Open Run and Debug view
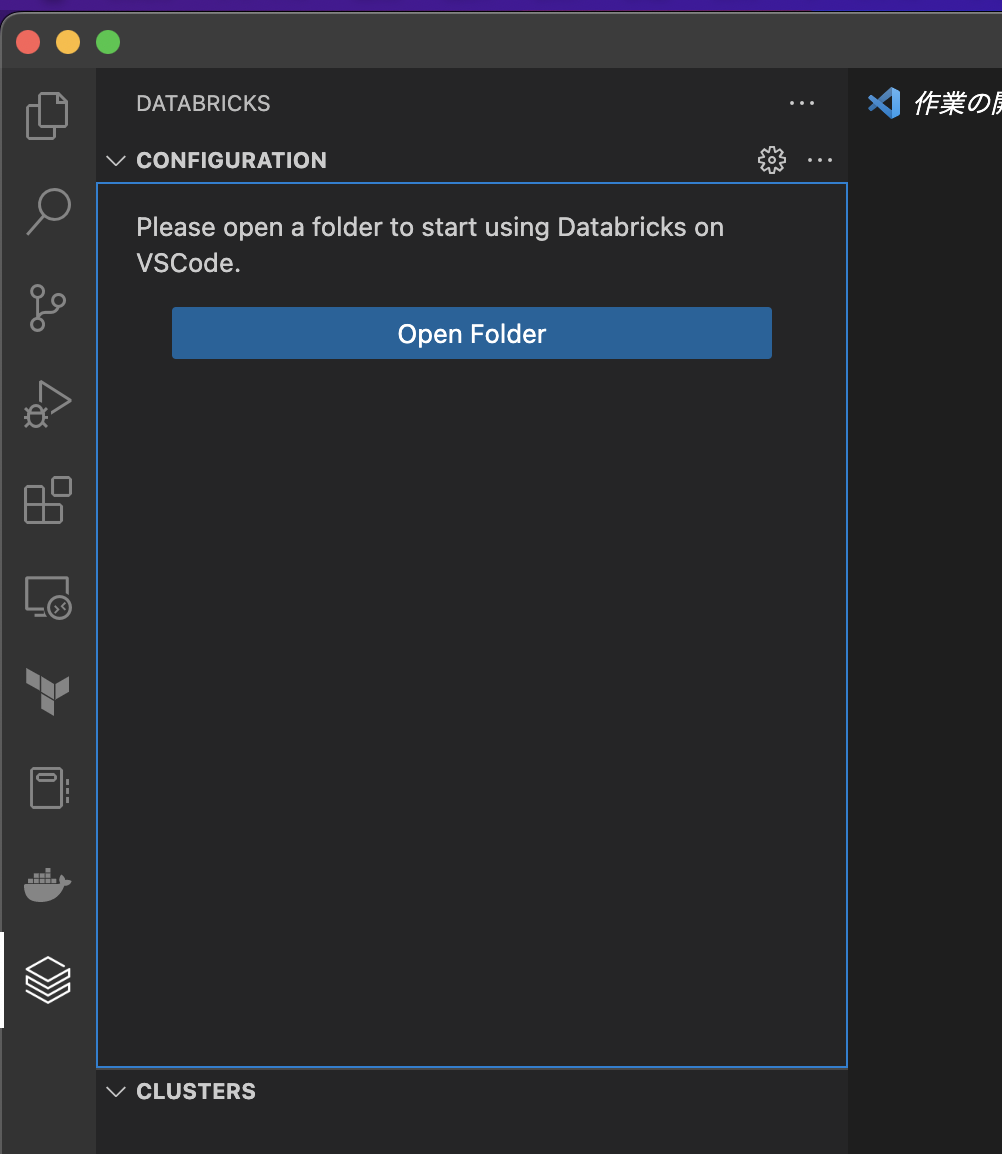Viewport: 1002px width, 1154px height. point(48,404)
